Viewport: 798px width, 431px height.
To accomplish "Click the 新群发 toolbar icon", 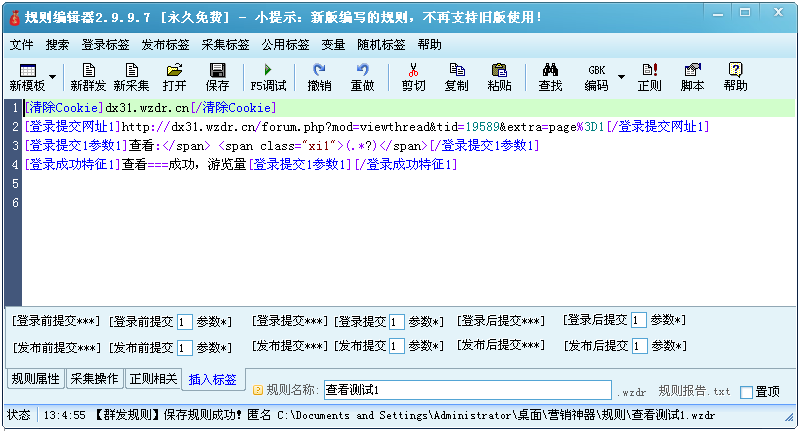I will (x=88, y=76).
